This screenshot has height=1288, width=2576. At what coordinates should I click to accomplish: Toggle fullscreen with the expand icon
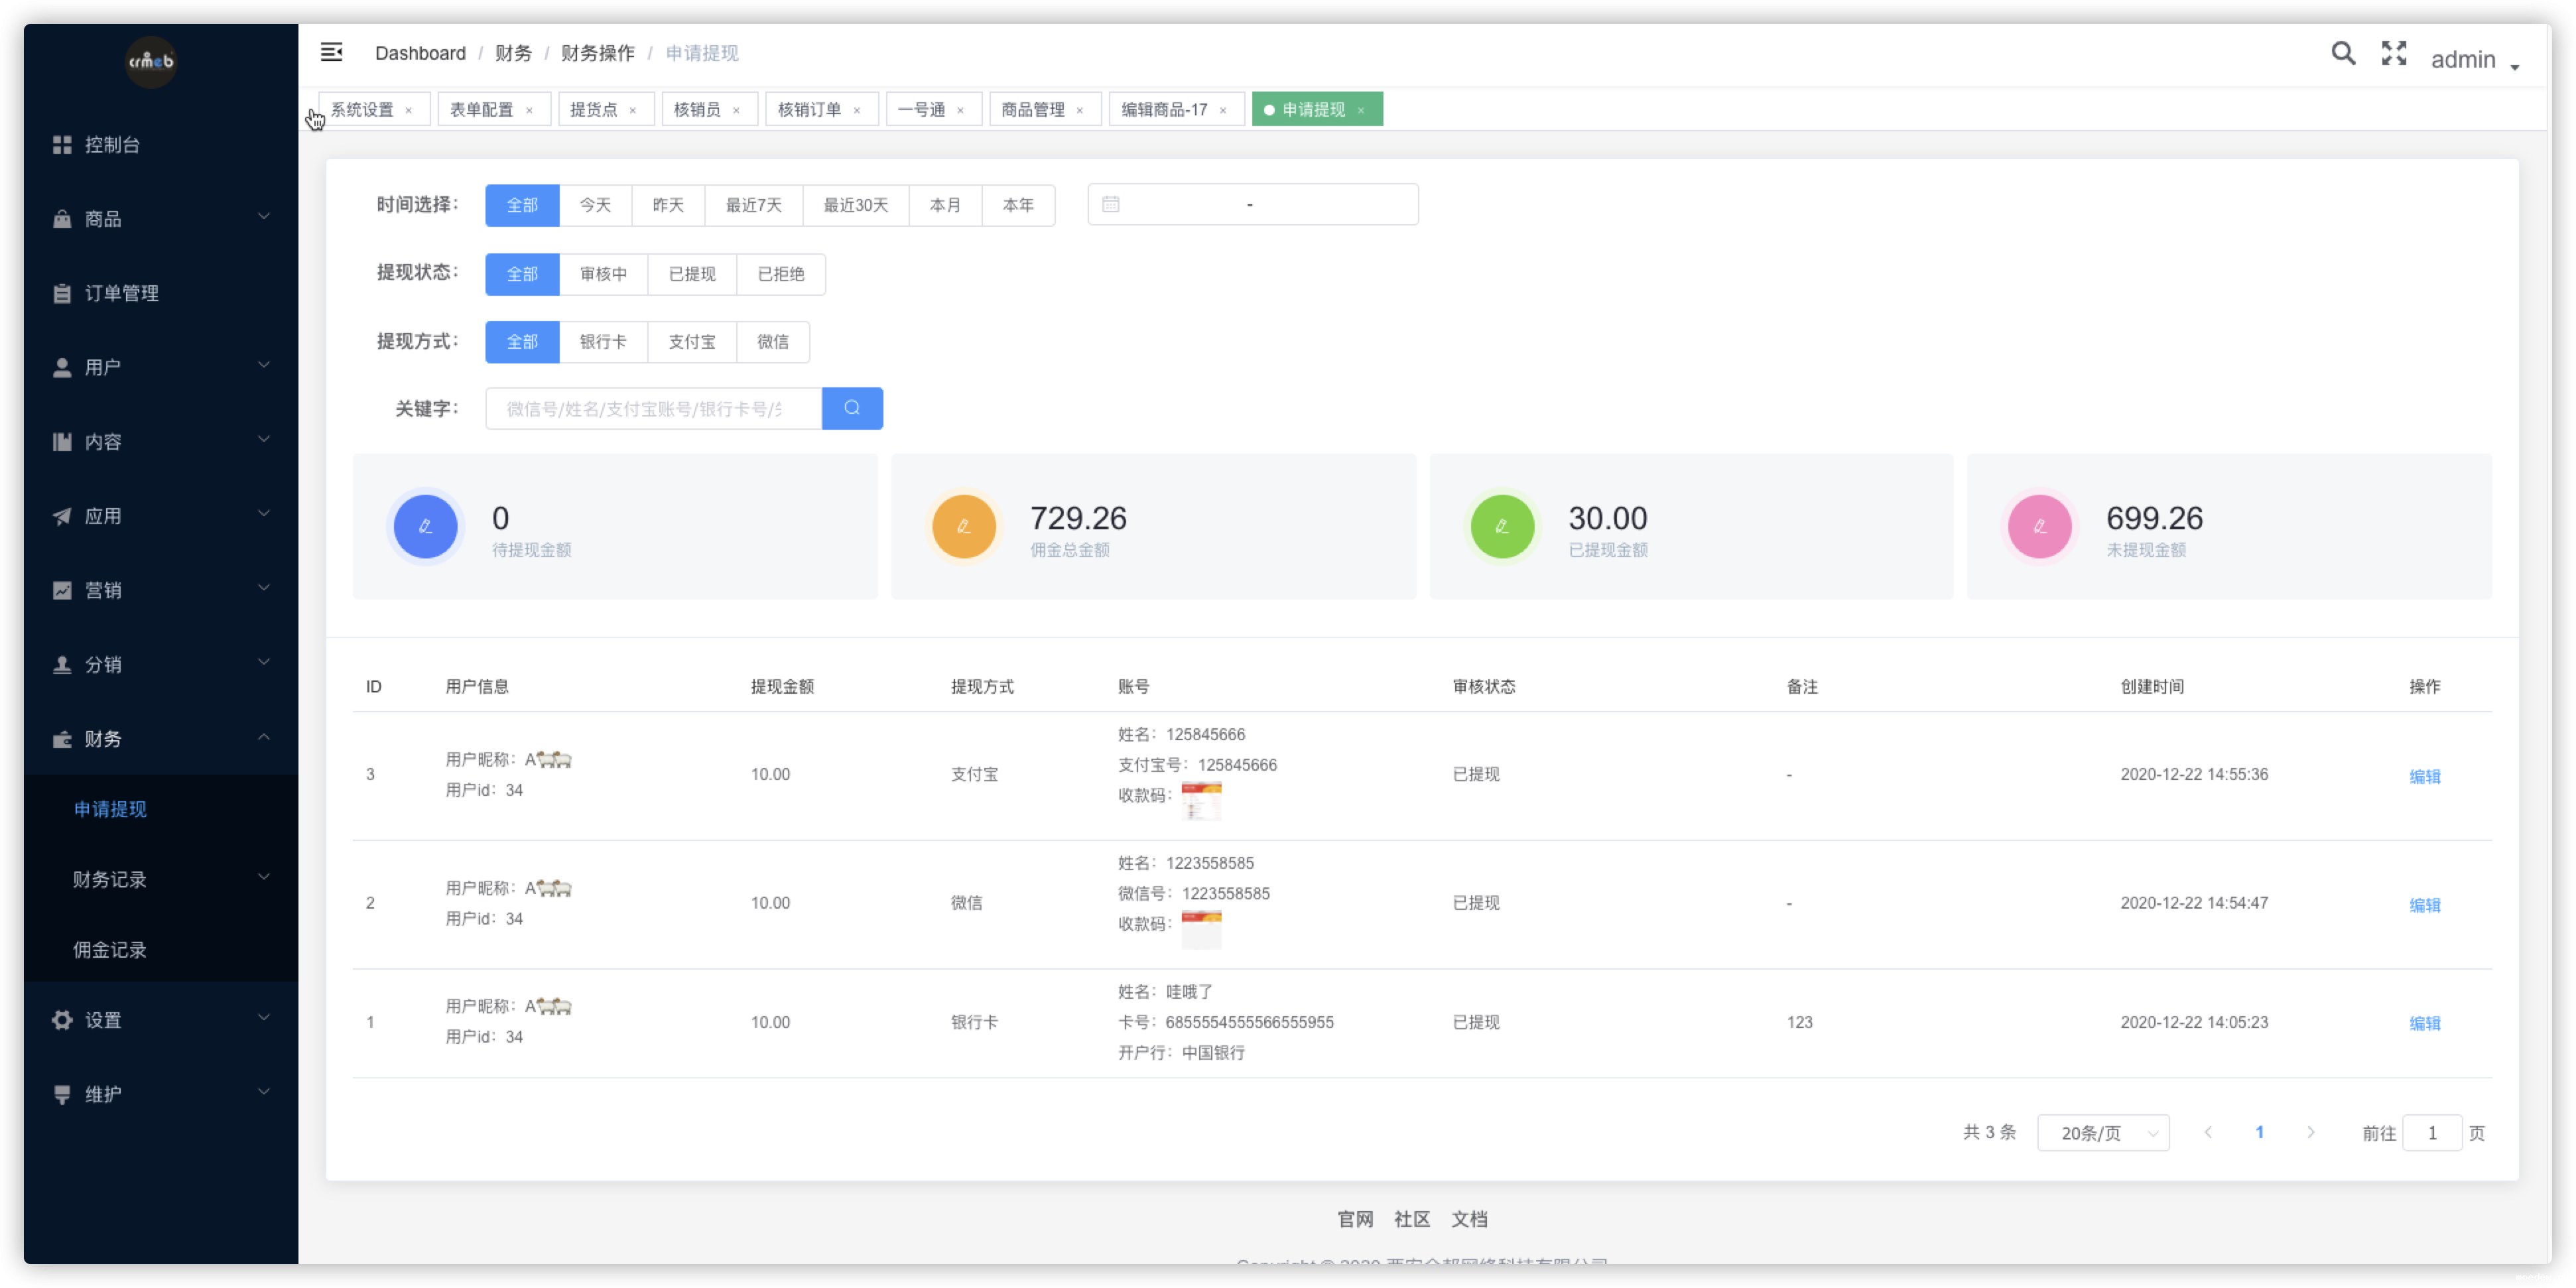(x=2394, y=53)
